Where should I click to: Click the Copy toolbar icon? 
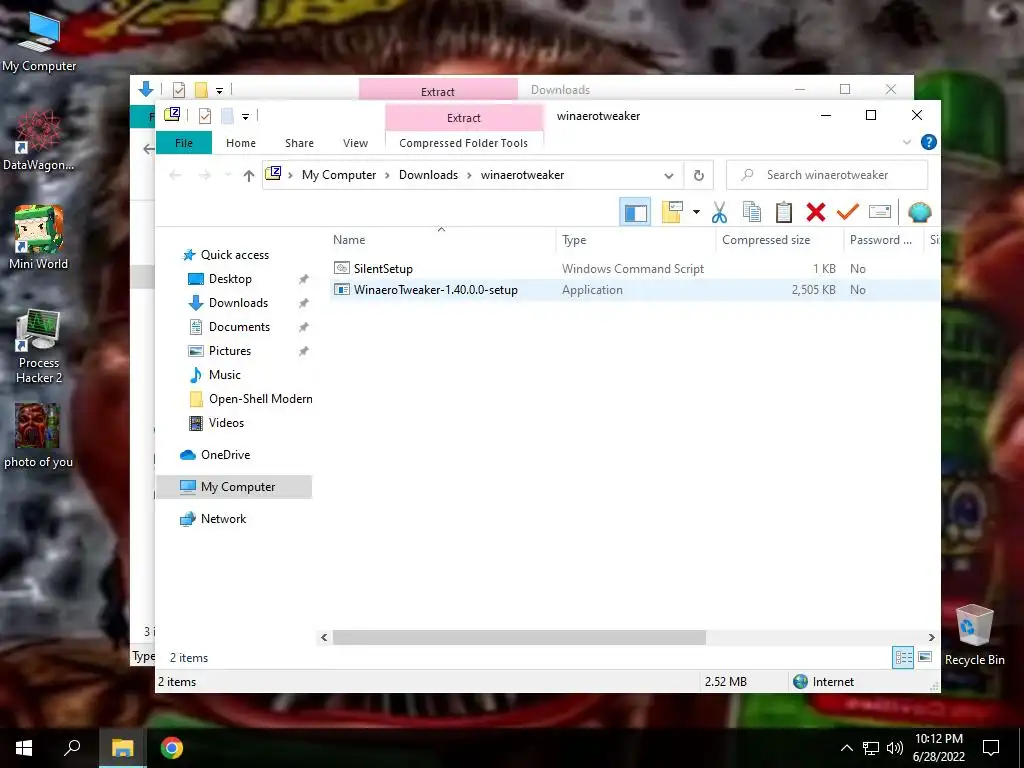[752, 212]
